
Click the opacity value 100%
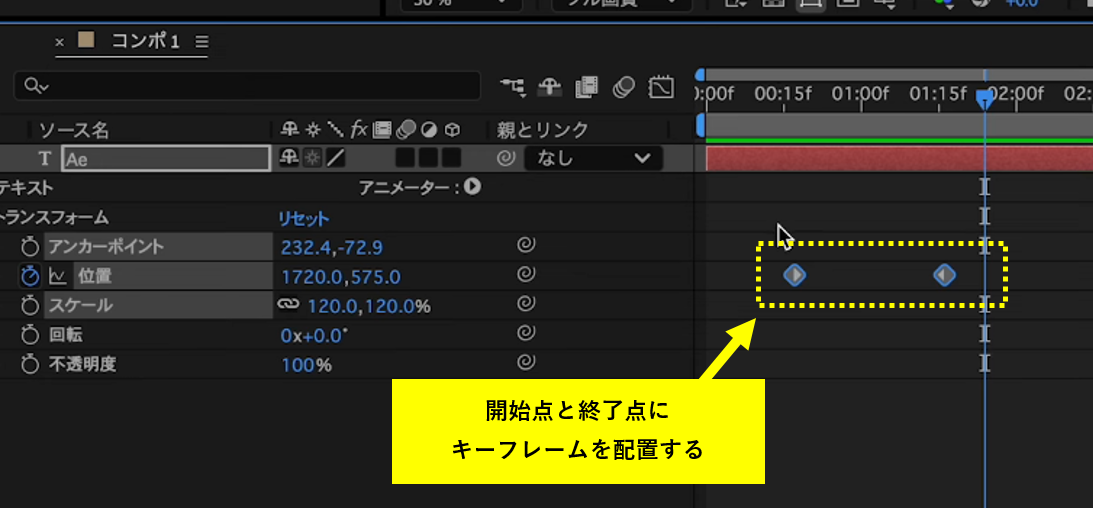307,364
